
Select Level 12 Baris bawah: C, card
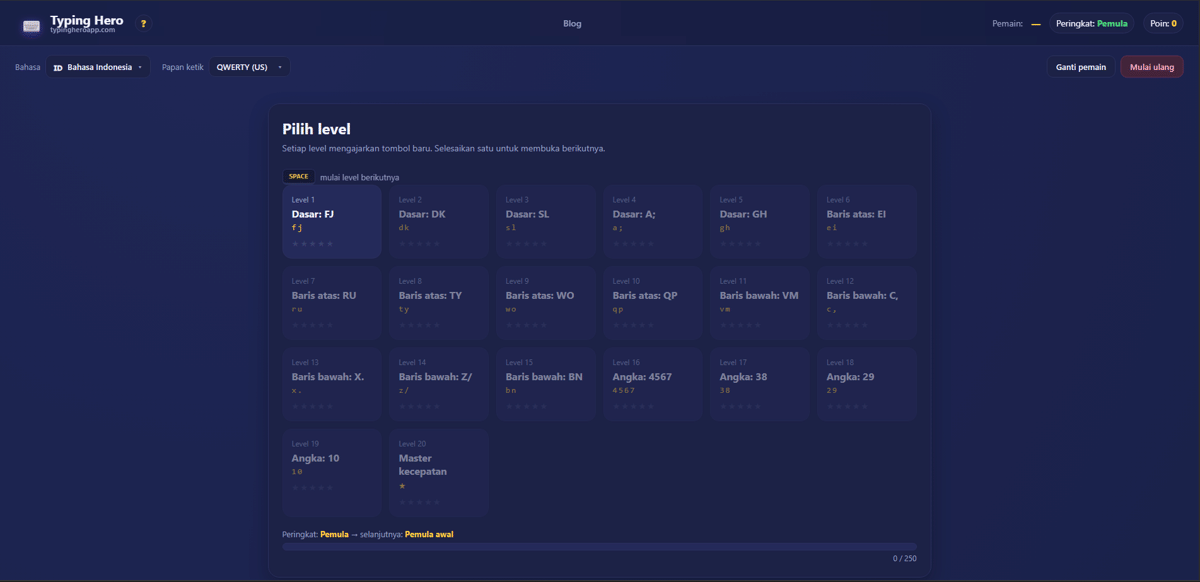click(x=867, y=303)
